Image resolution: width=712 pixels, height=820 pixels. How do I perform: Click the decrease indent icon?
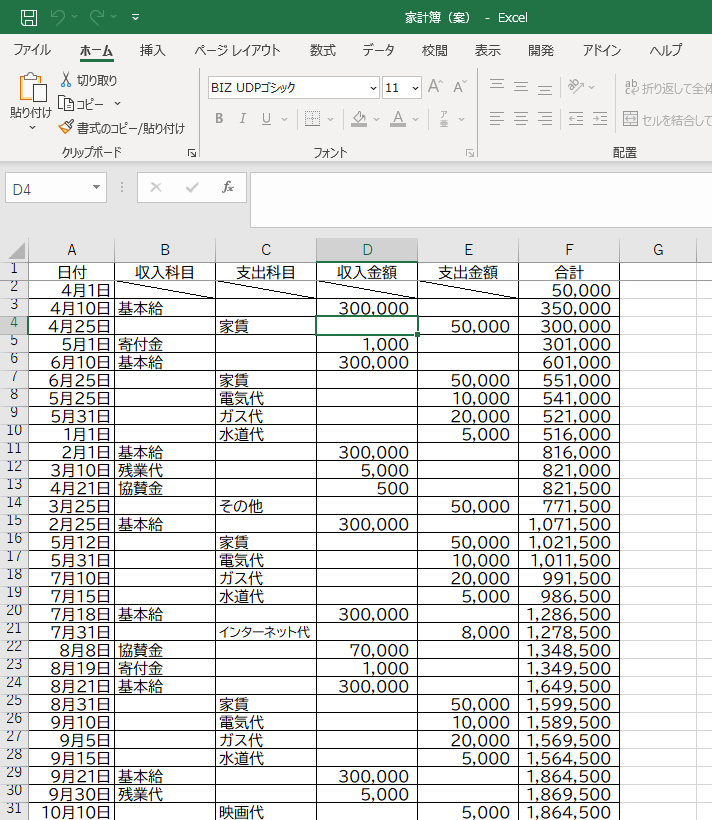576,119
